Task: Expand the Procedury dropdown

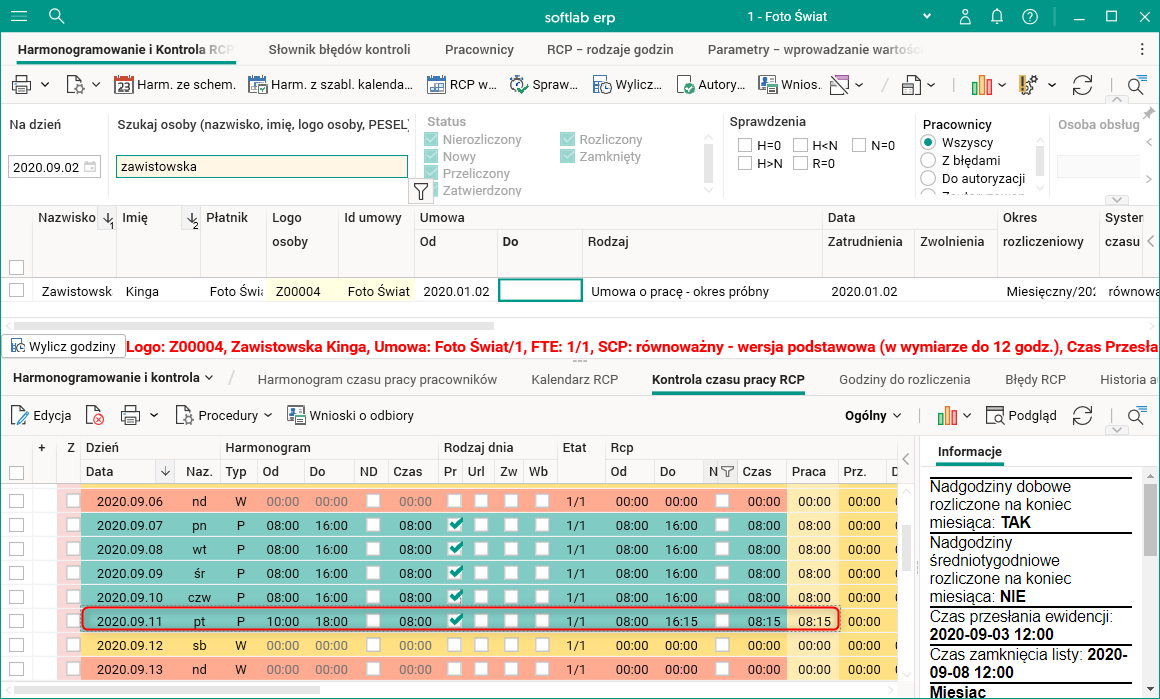Action: 226,415
